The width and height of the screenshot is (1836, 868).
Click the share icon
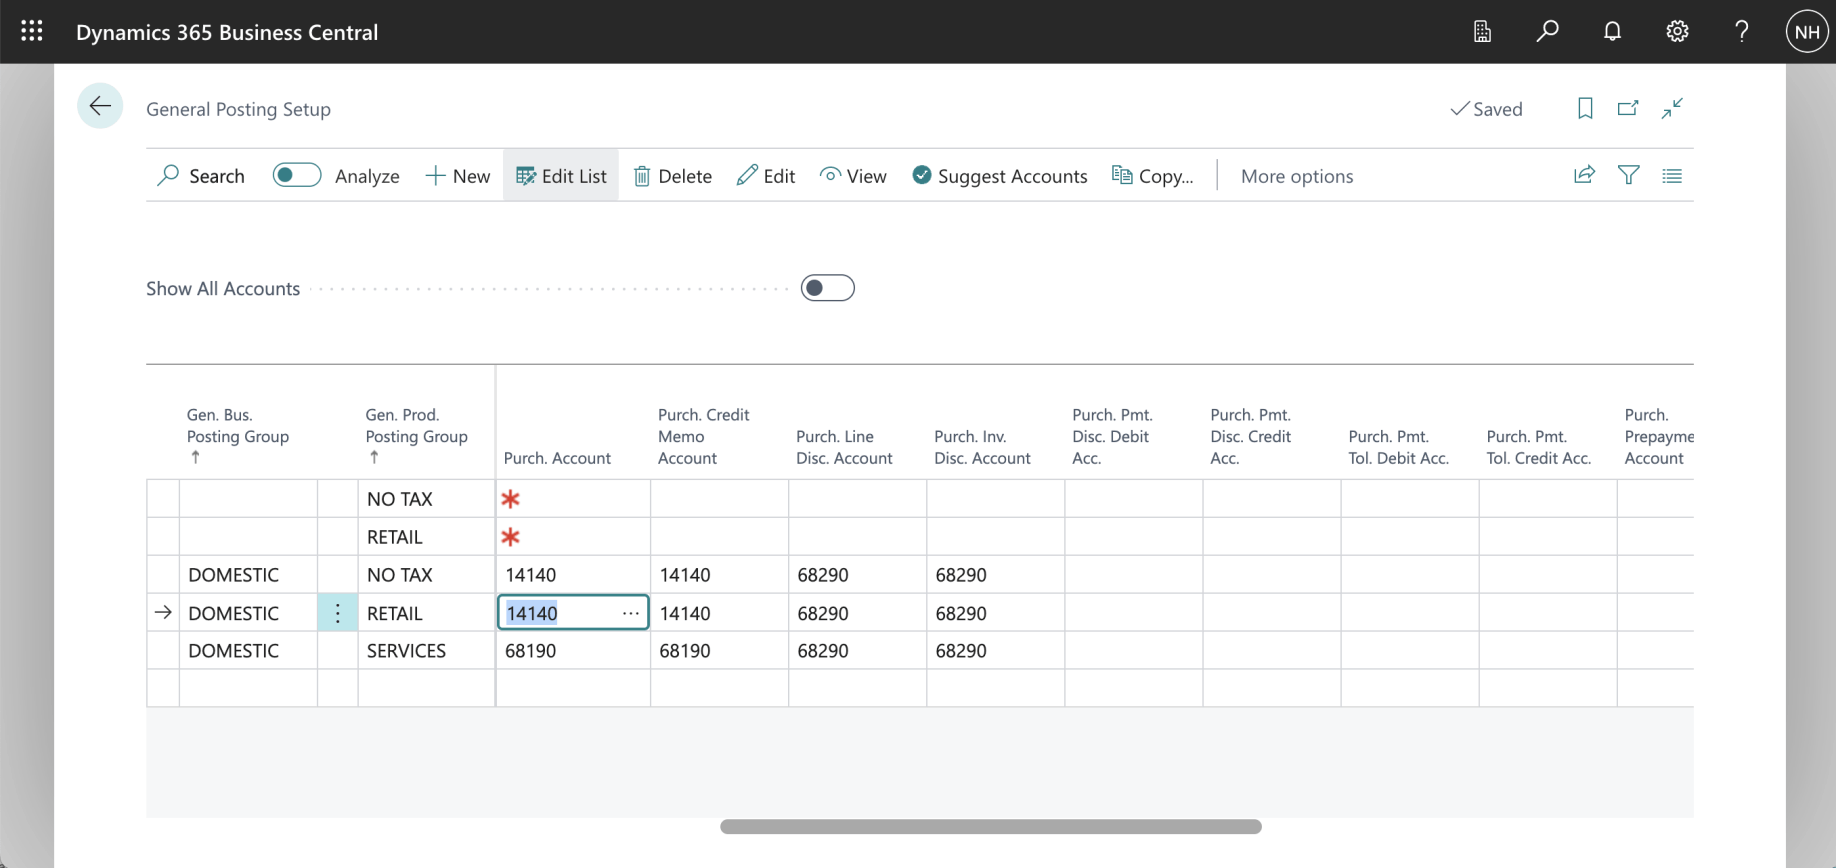[x=1584, y=175]
